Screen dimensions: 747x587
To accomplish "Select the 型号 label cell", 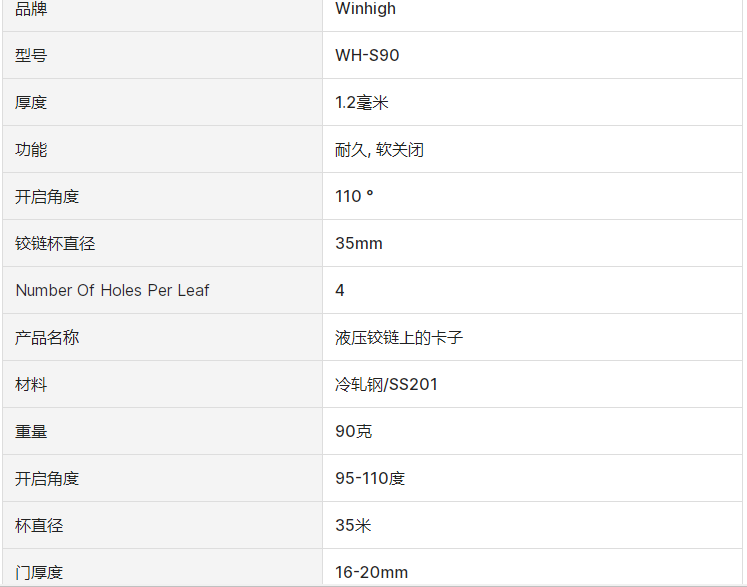I will tap(31, 55).
